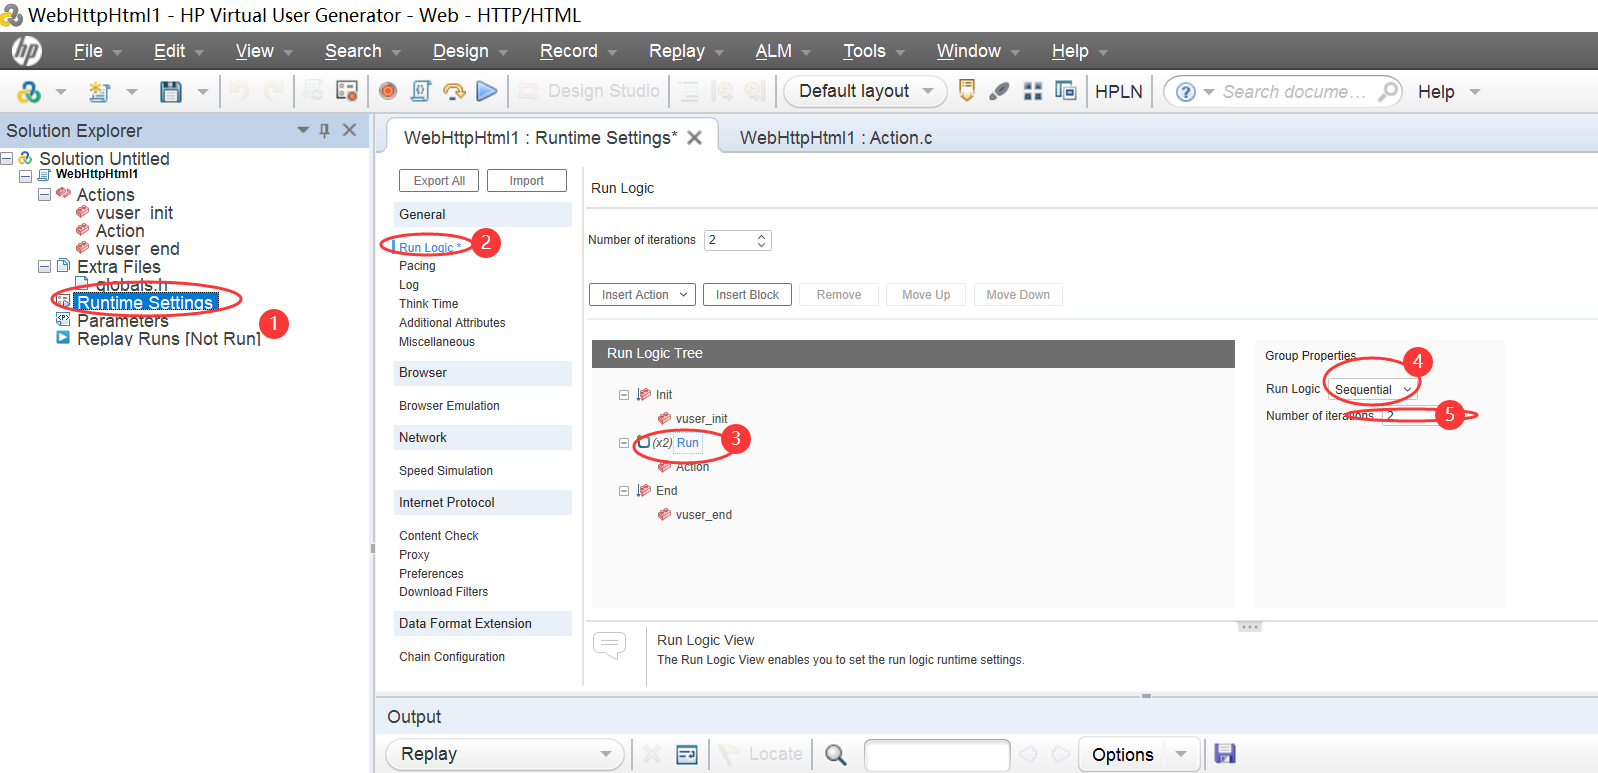Open Speed Simulation settings

tap(446, 471)
